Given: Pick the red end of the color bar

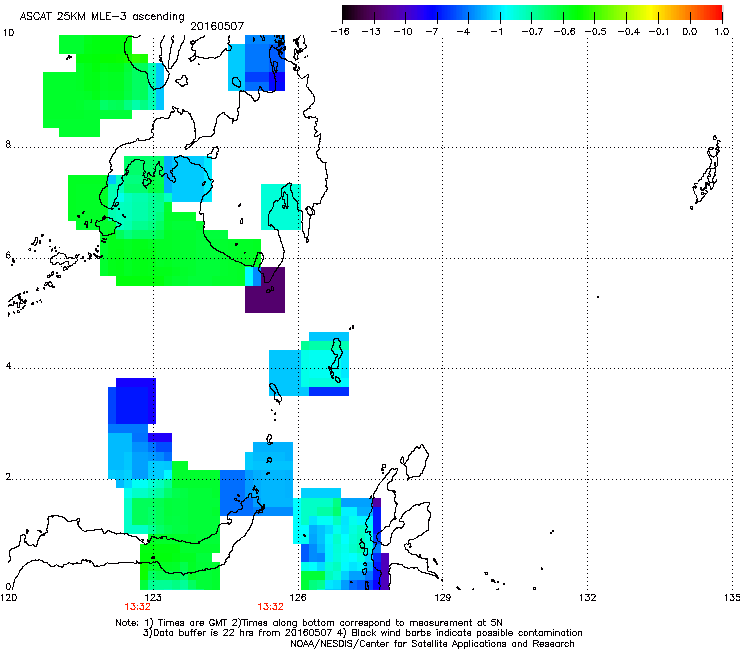Looking at the screenshot, I should point(716,12).
